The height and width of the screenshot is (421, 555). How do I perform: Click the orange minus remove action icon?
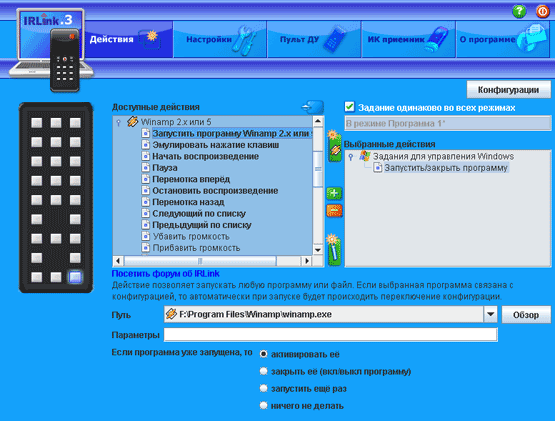click(334, 211)
